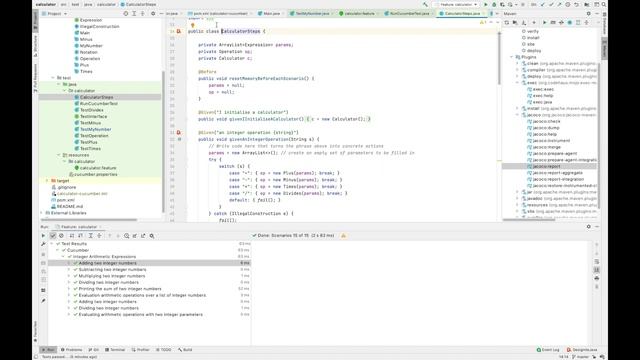Image resolution: width=640 pixels, height=360 pixels.
Task: Open pom.xml editor tab
Action: point(221,13)
